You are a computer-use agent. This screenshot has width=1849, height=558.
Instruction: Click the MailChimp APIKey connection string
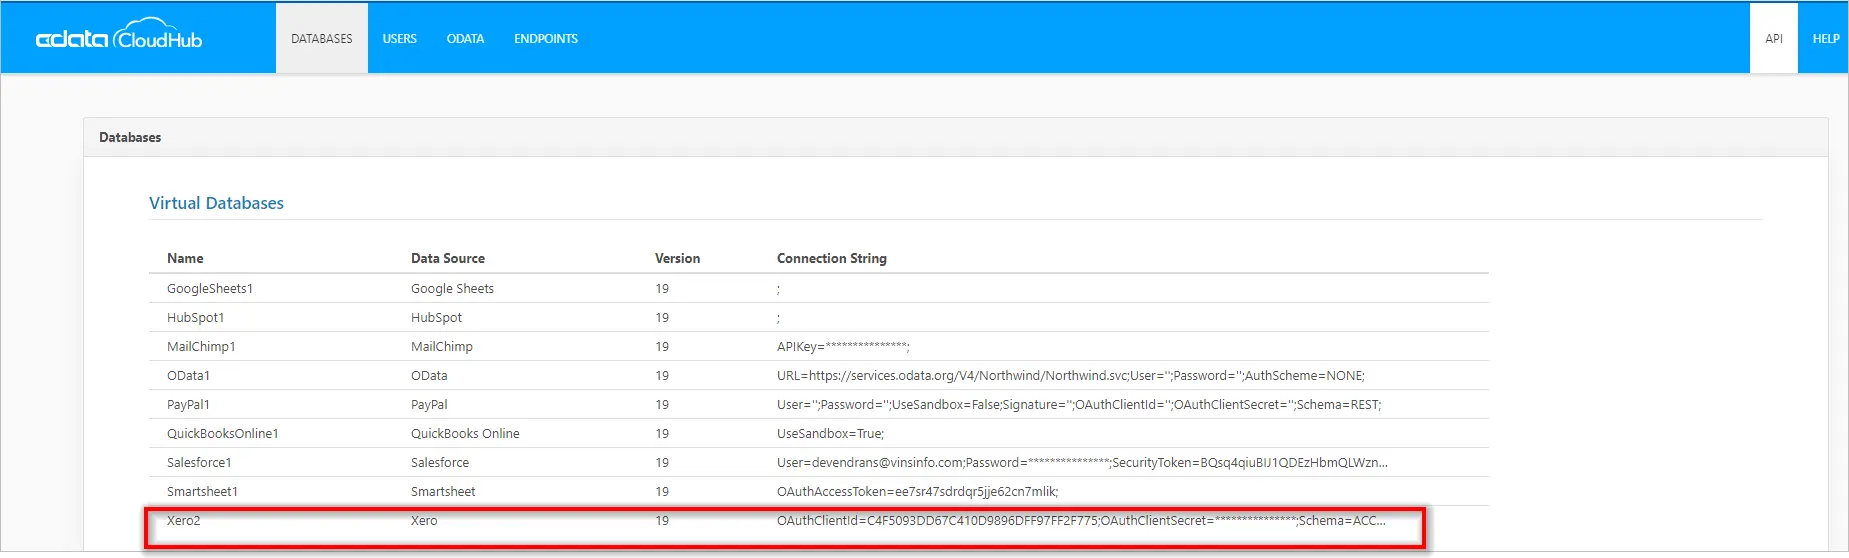(x=843, y=346)
